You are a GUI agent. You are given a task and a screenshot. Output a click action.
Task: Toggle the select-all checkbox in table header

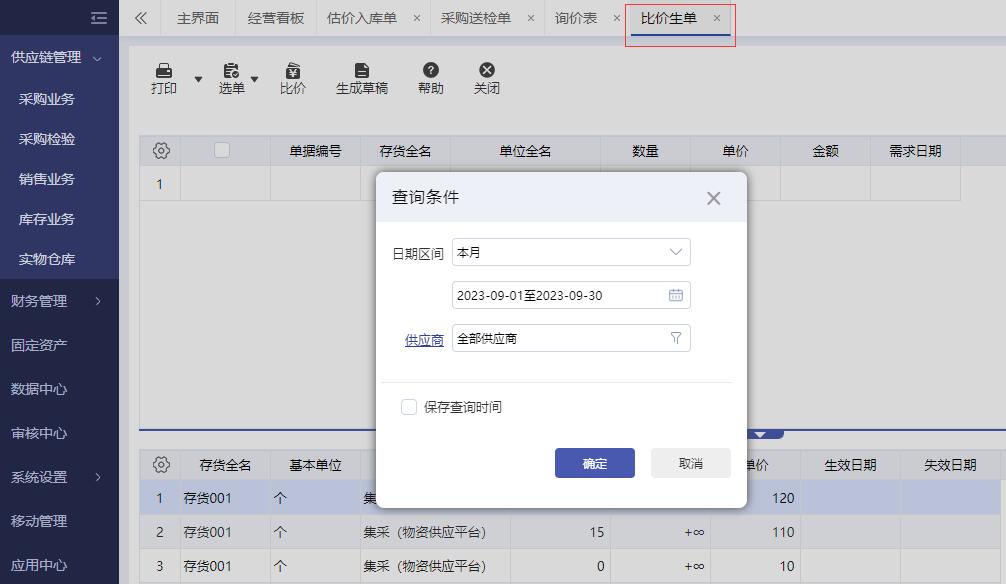point(222,150)
